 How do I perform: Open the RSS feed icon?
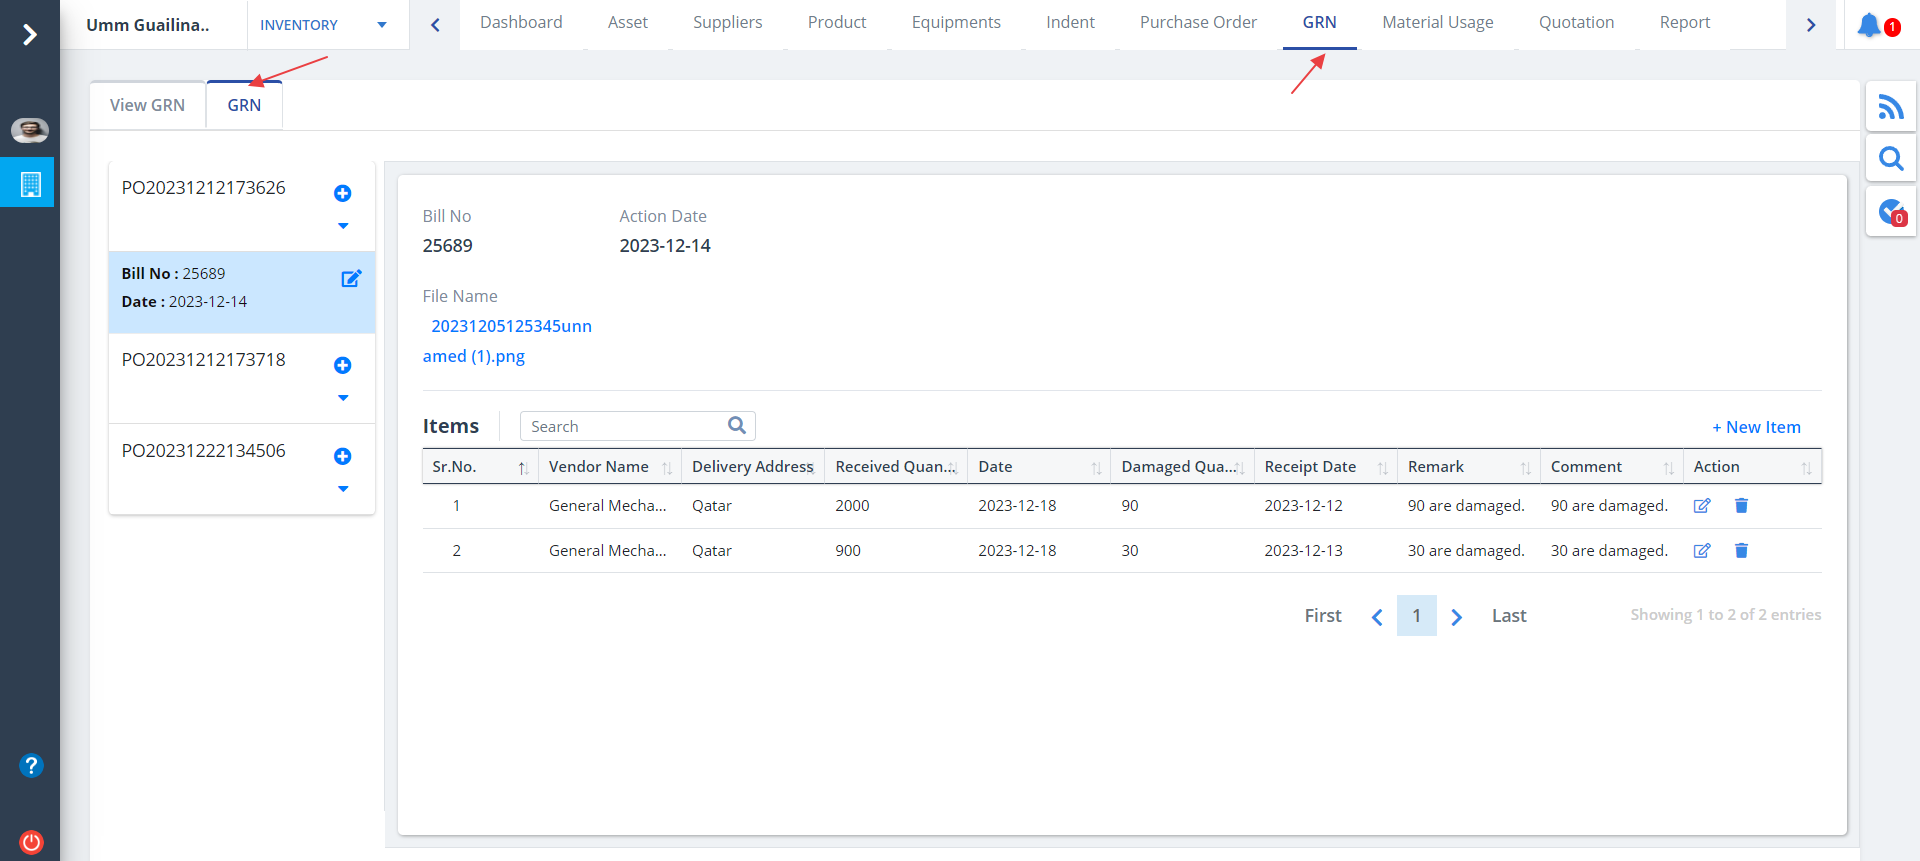point(1890,107)
